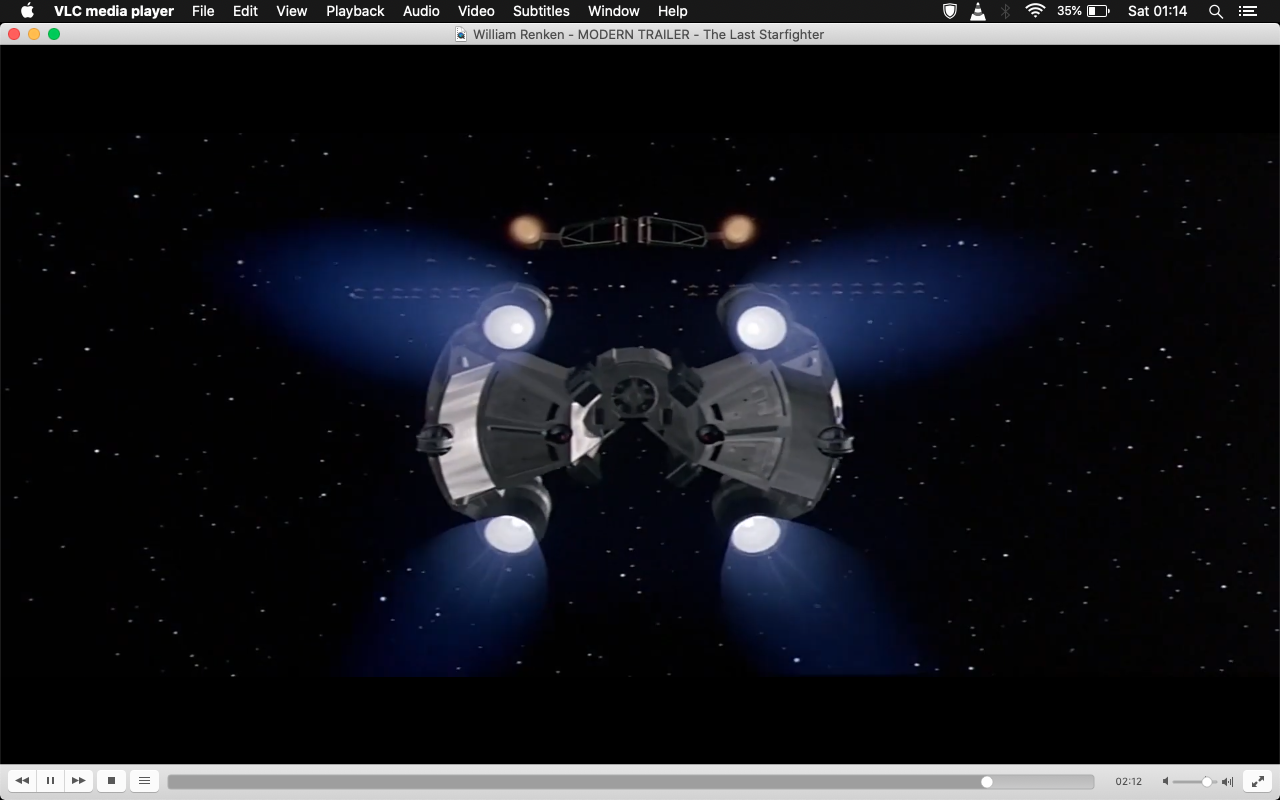This screenshot has width=1280, height=800.
Task: Click the playback position knob on seek bar
Action: 987,782
